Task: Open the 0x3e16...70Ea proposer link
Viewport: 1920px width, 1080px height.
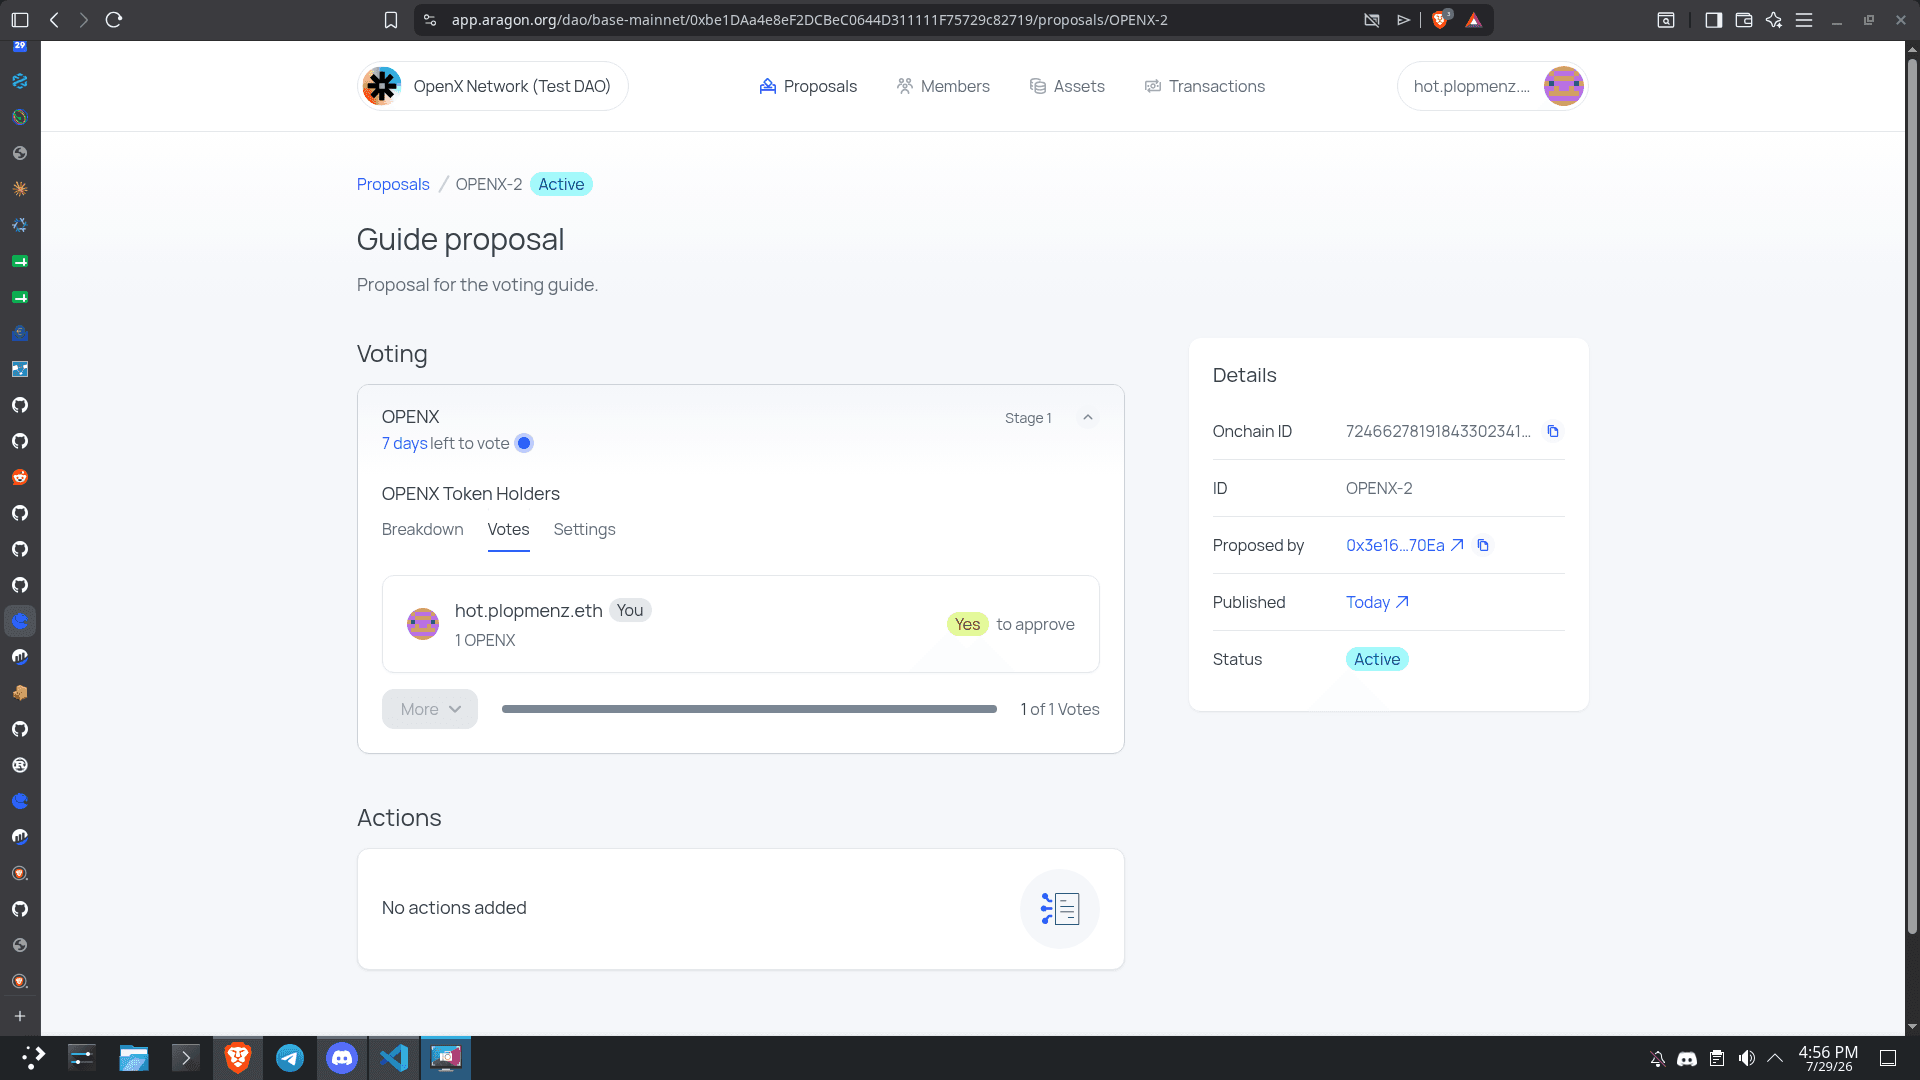Action: pos(1405,545)
